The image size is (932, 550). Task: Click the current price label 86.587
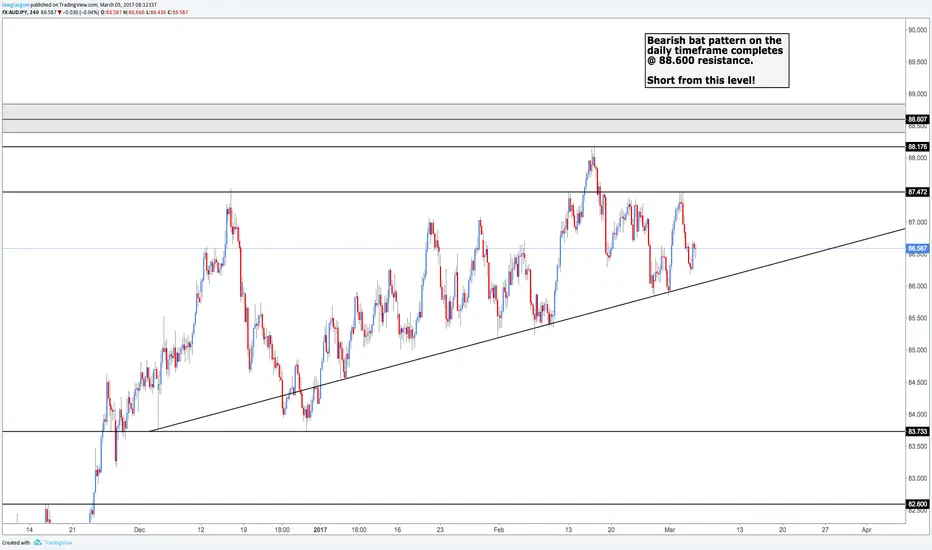coord(918,248)
